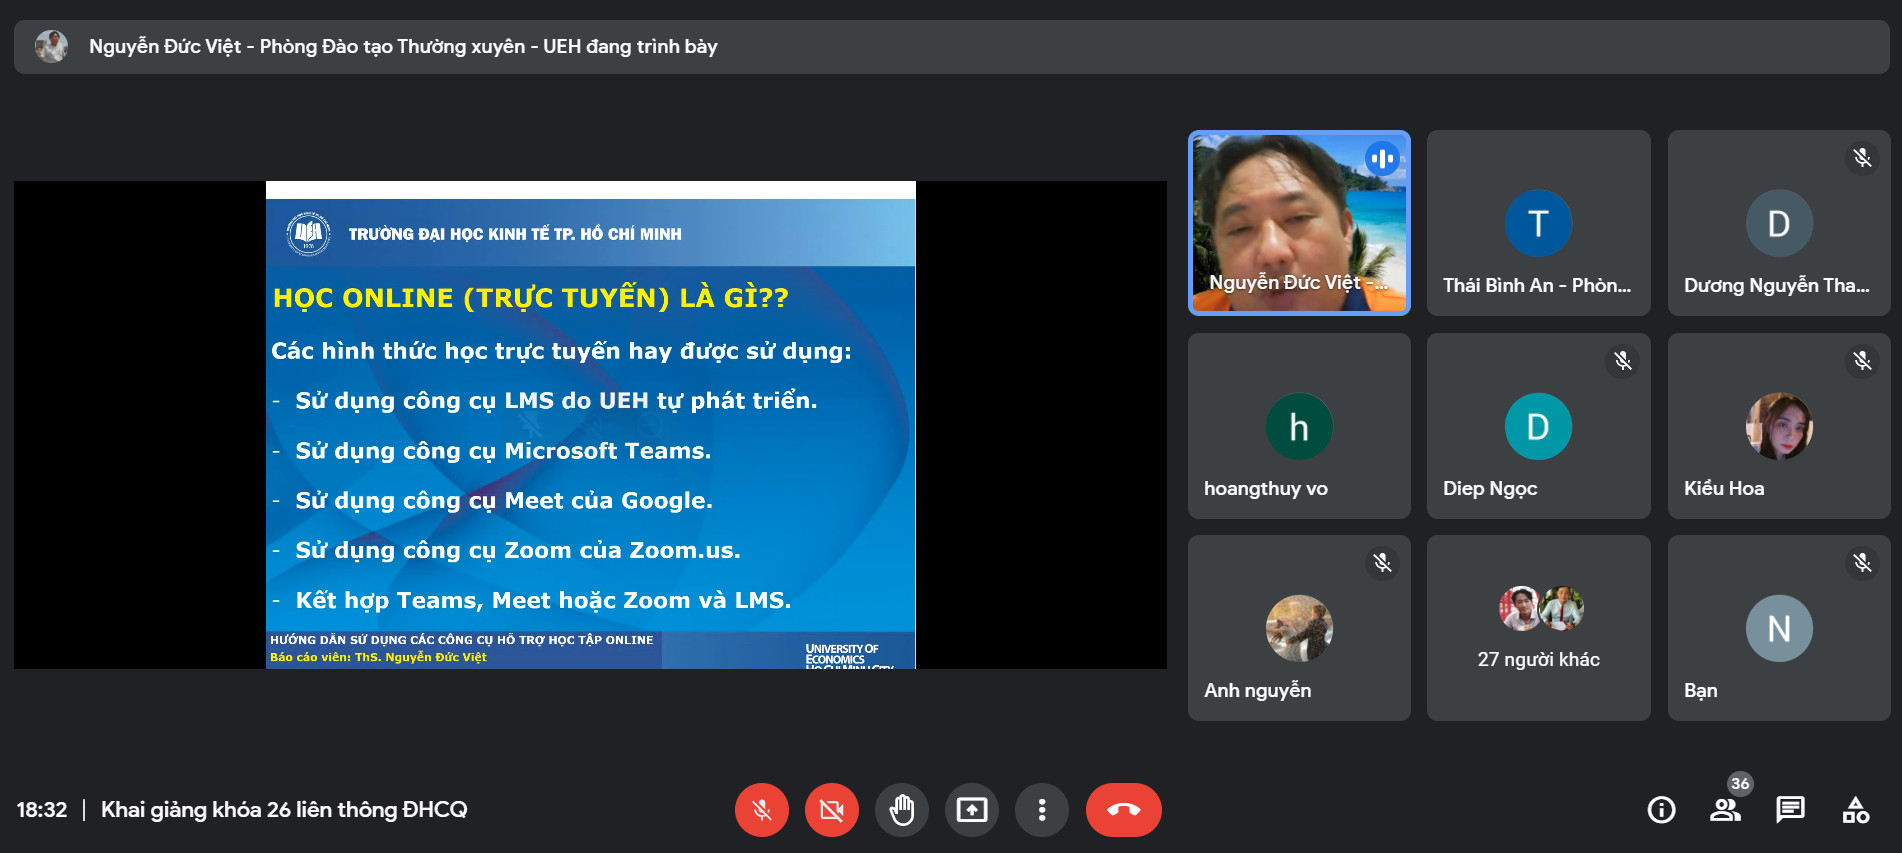Select Dương Nguyễn Tha... participant tile
Viewport: 1902px width, 853px height.
1779,223
